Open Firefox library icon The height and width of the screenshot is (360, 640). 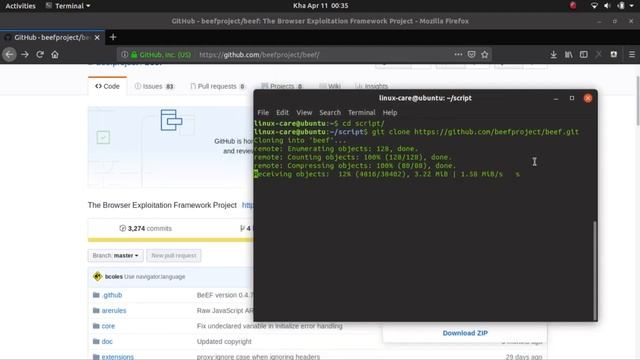[569, 54]
